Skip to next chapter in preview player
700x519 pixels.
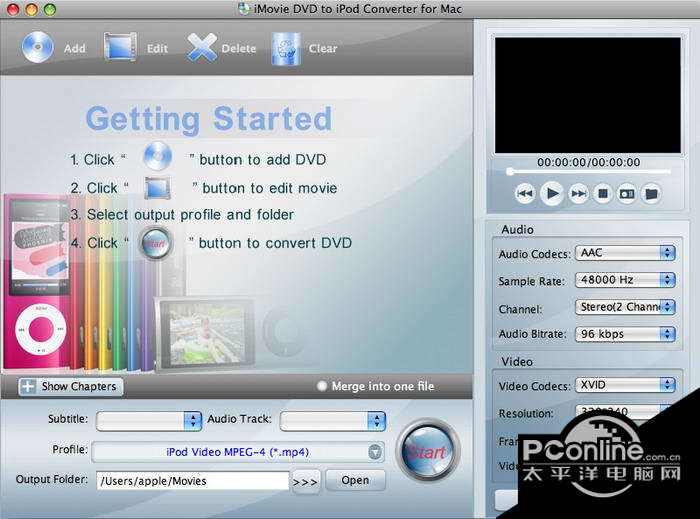(579, 194)
